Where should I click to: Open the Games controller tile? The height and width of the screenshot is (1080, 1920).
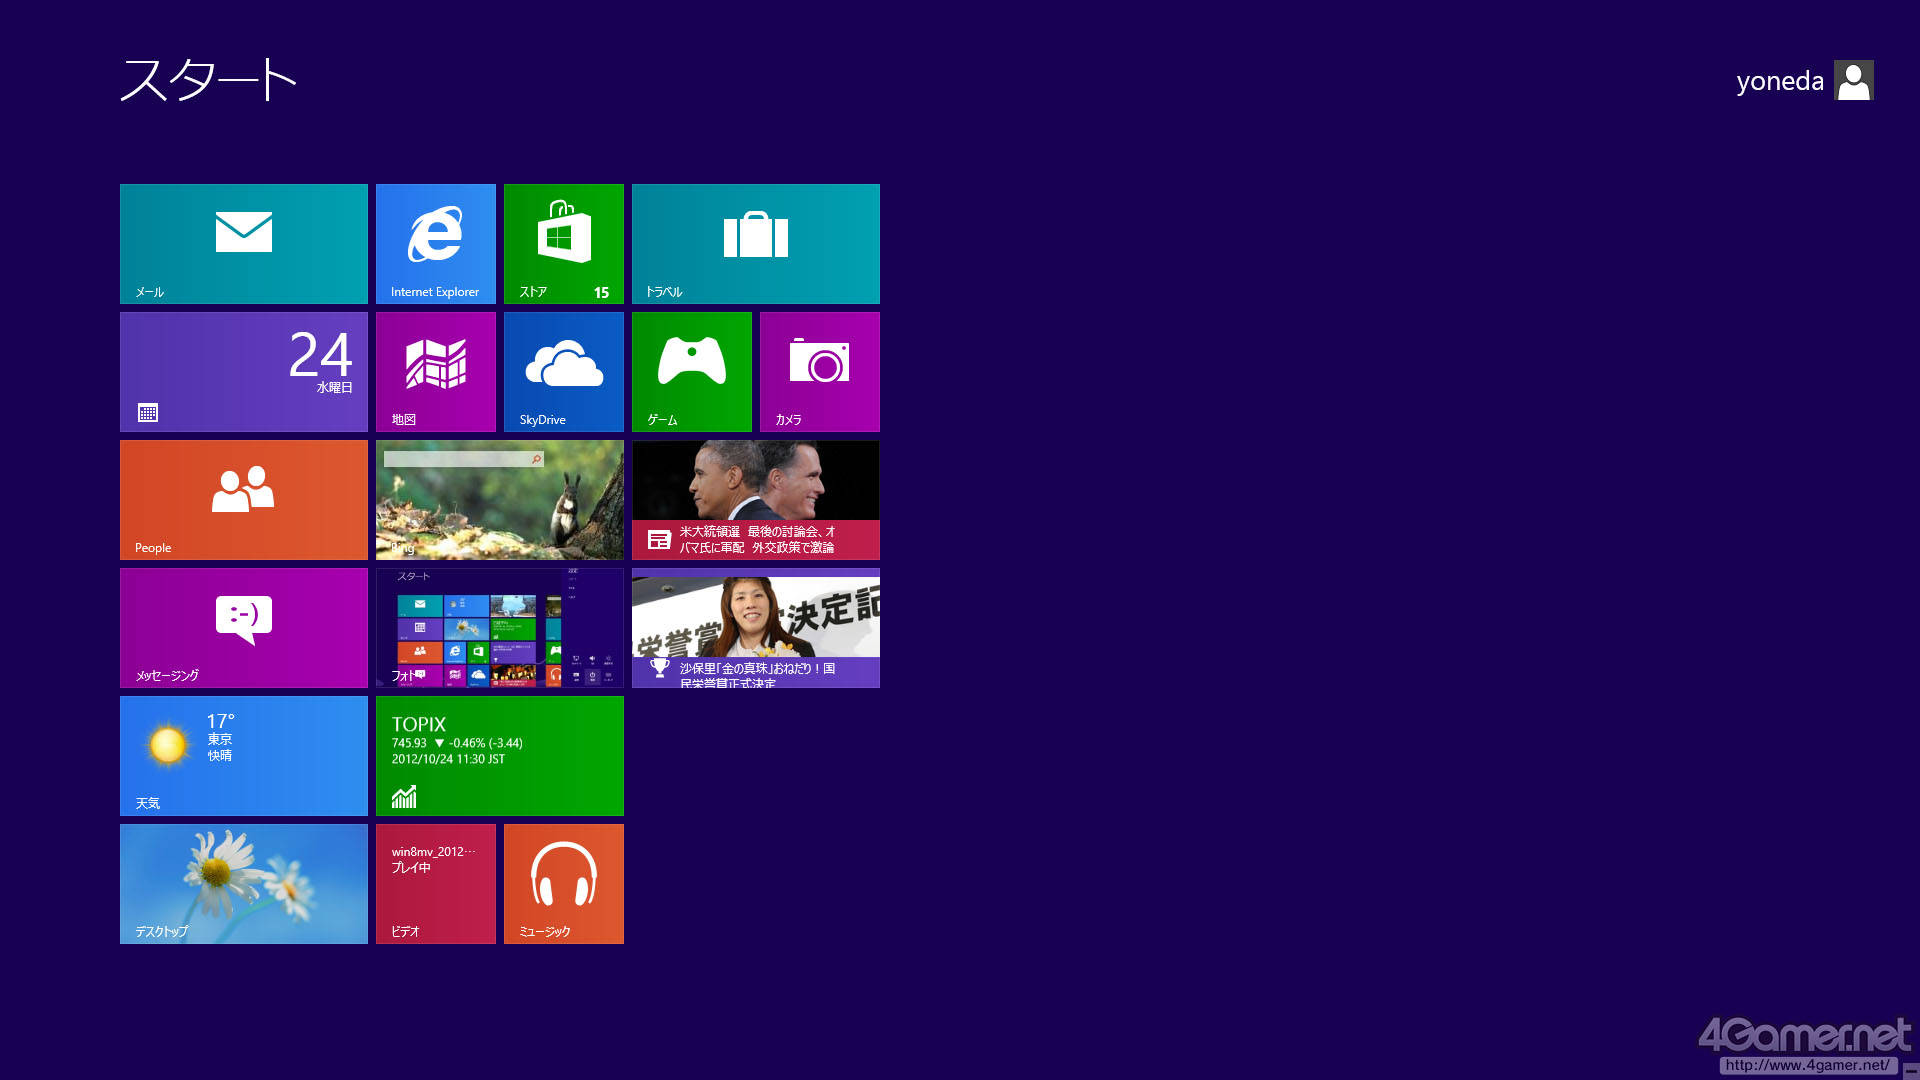[x=691, y=371]
